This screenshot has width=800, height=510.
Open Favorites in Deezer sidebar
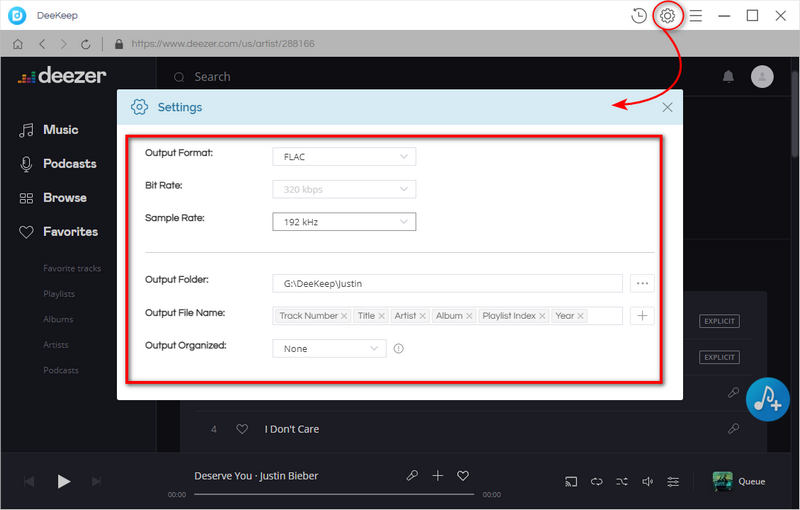pyautogui.click(x=59, y=232)
